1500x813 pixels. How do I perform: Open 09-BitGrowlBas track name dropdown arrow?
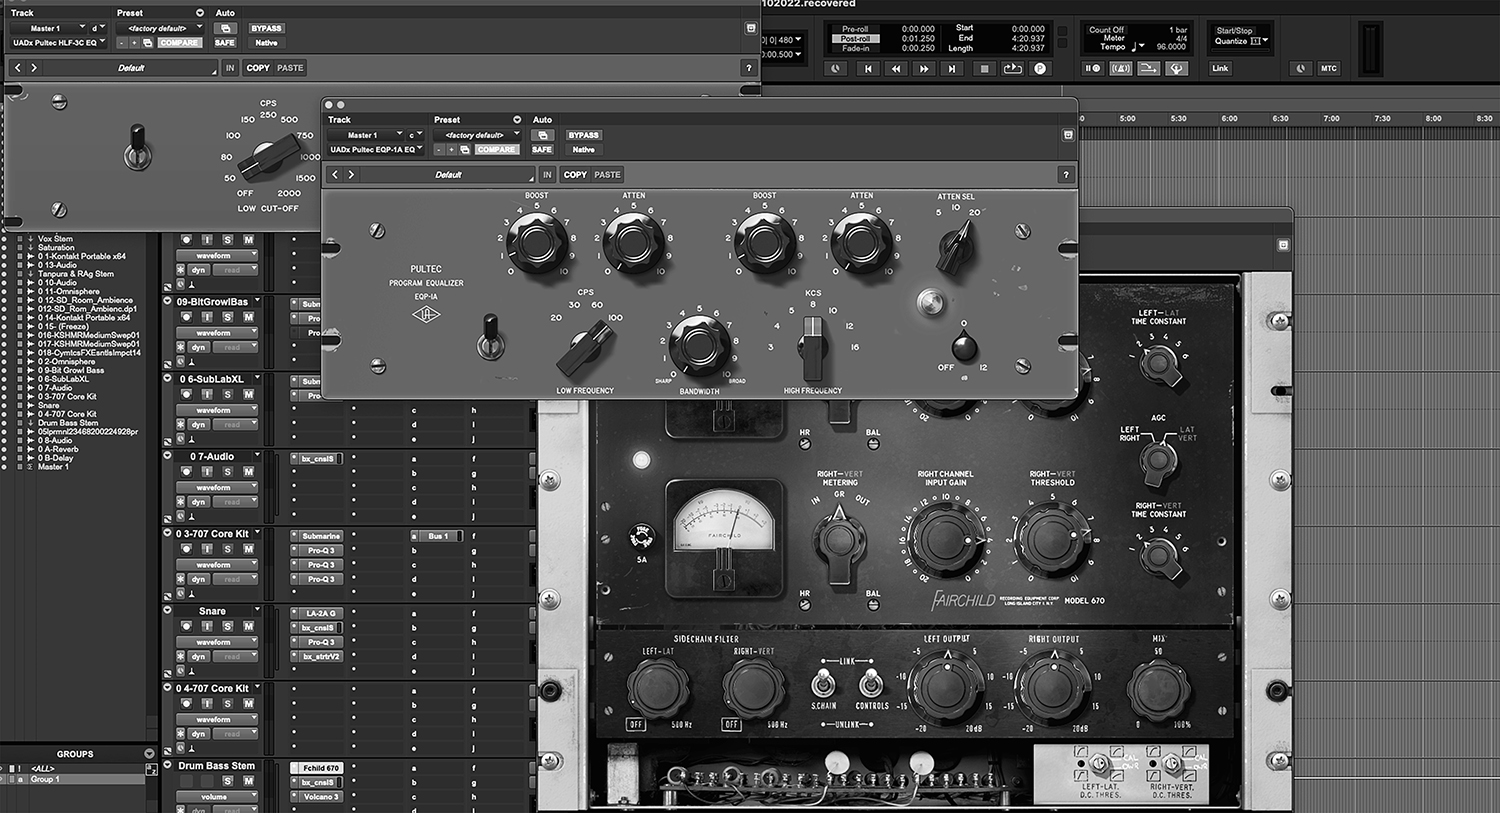(257, 301)
